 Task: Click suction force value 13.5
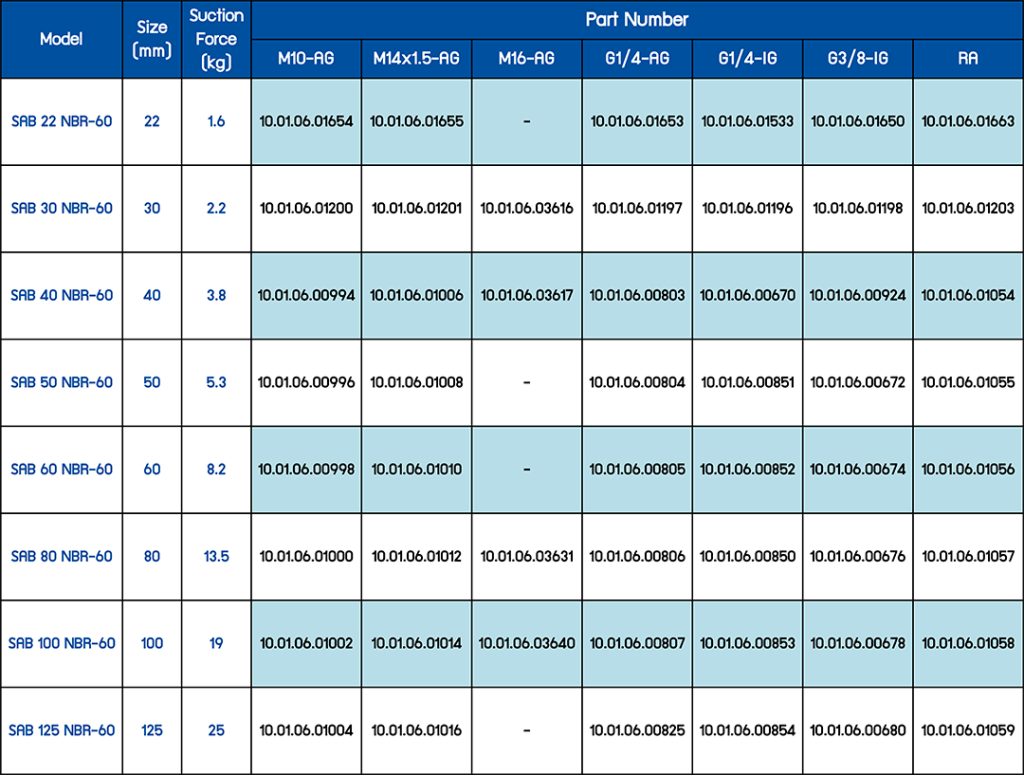coord(216,556)
